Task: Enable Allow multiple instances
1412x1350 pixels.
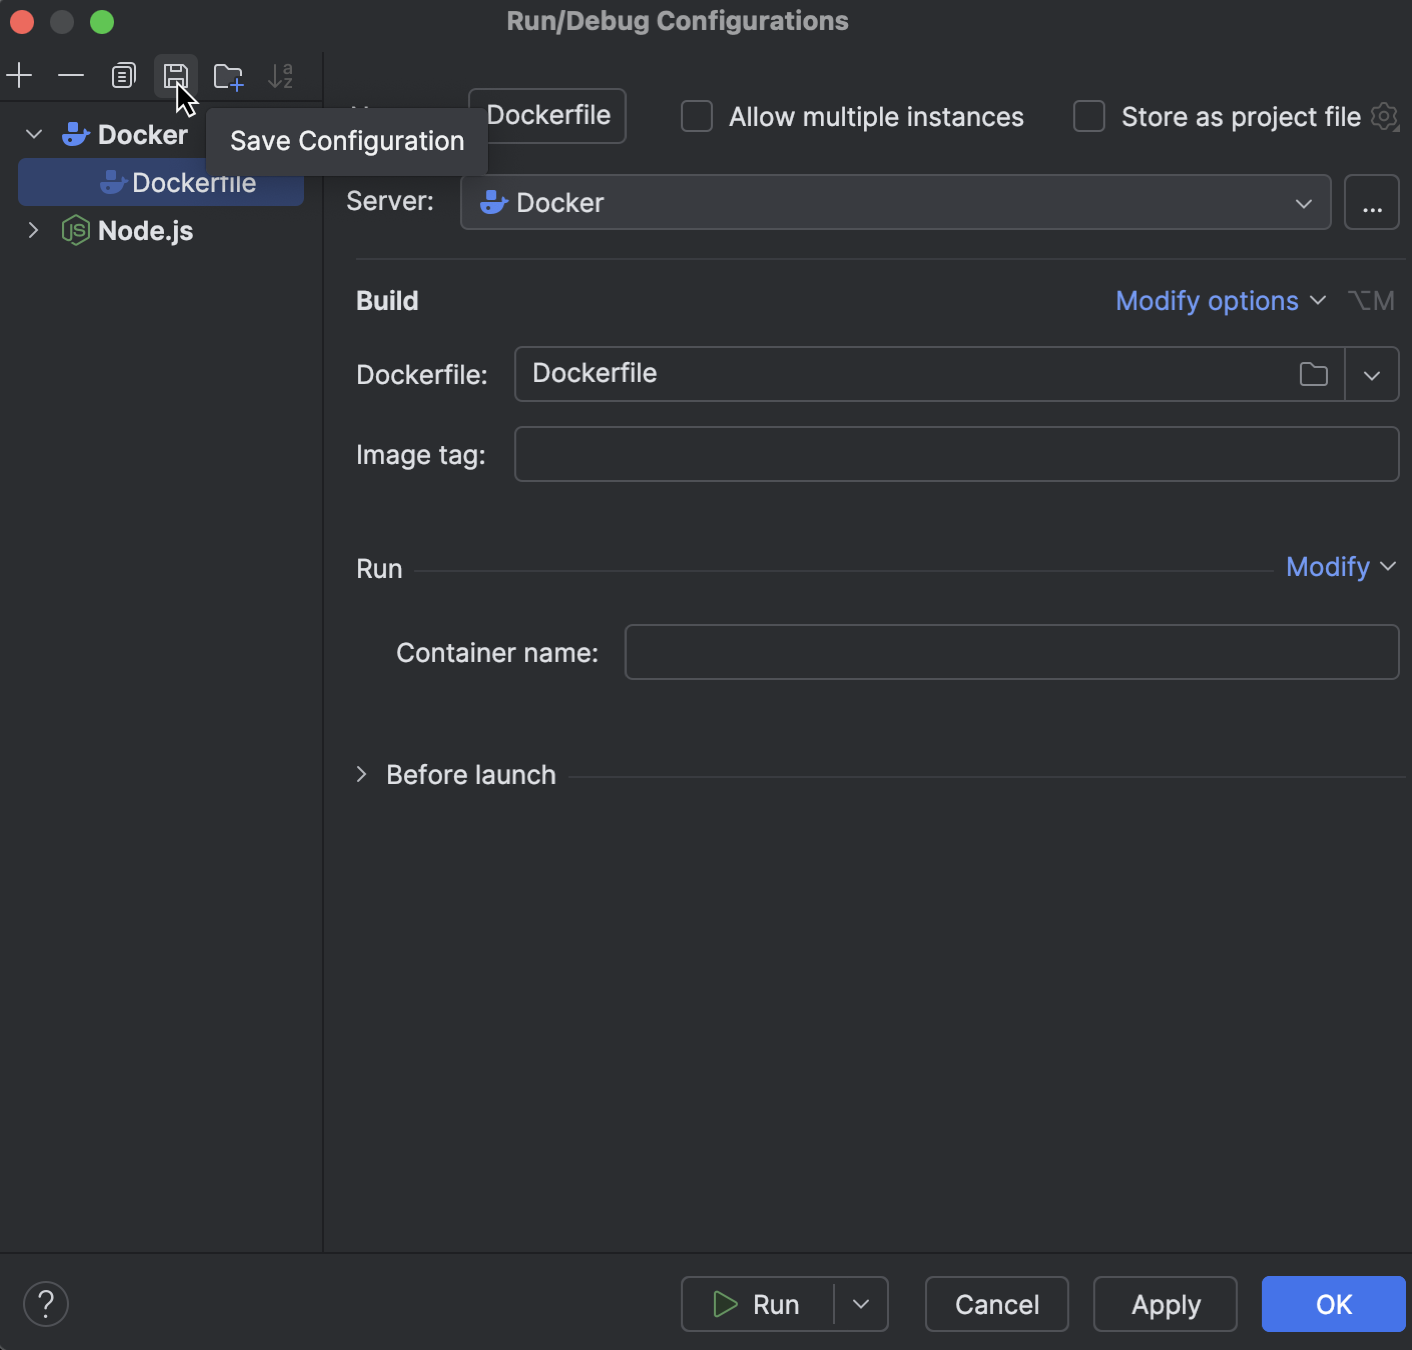Action: pos(696,116)
